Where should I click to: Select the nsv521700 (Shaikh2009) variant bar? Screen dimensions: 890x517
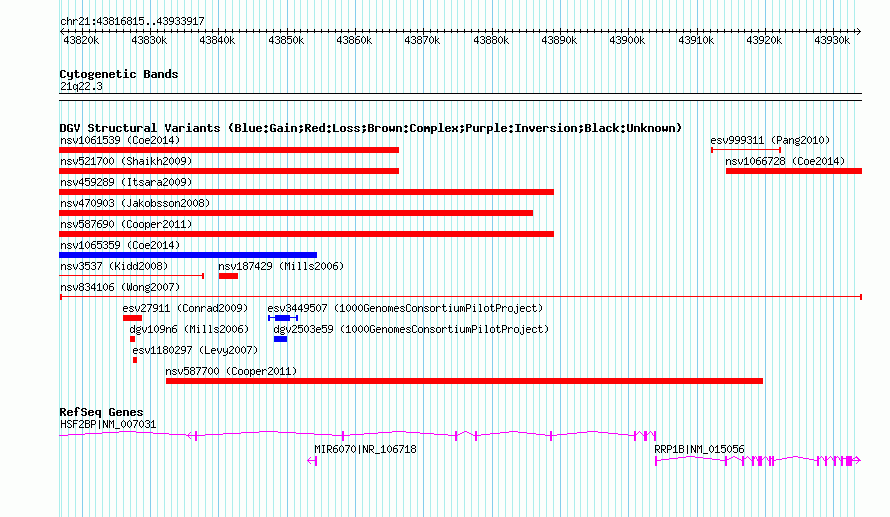point(229,171)
